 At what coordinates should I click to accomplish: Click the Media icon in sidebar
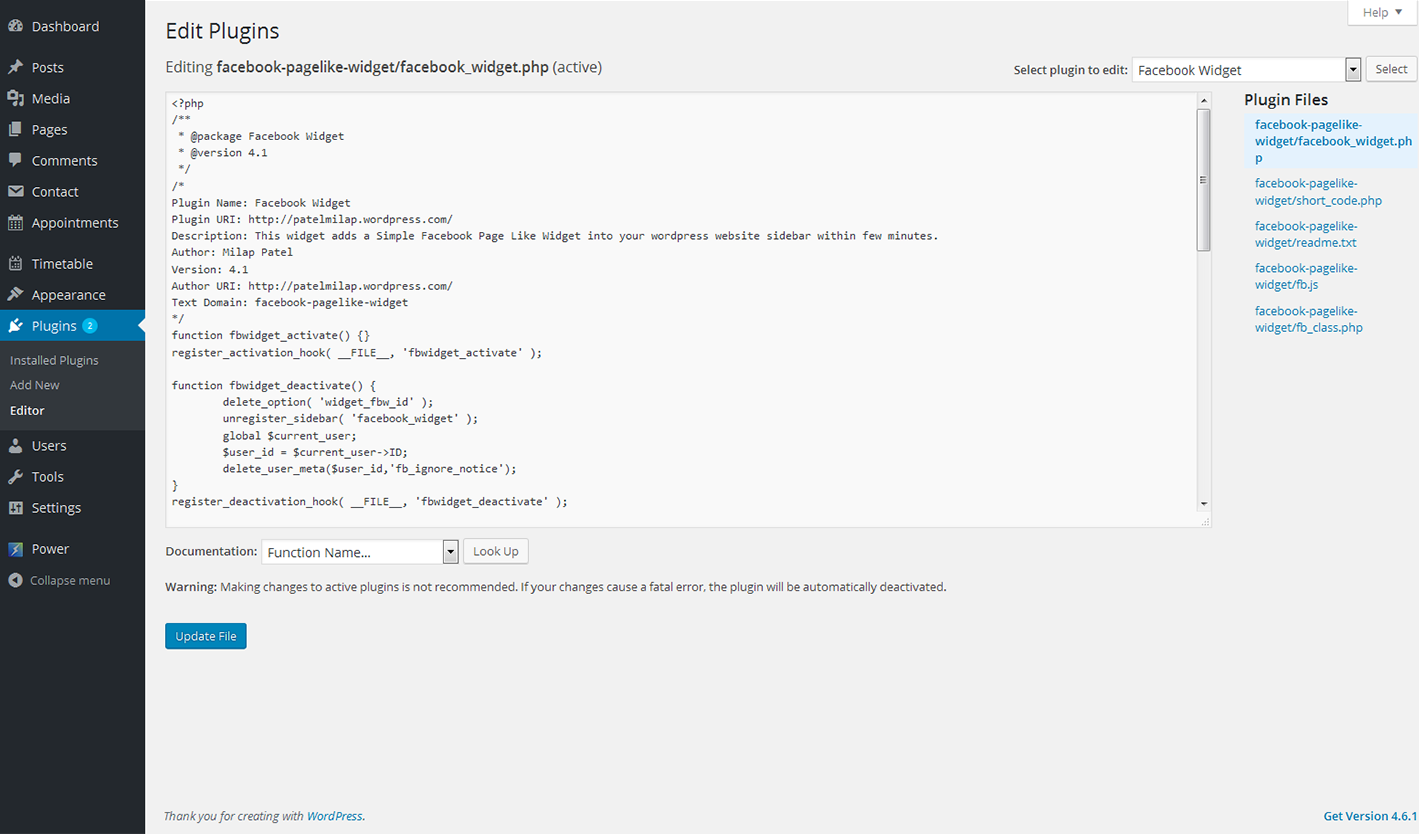[x=16, y=98]
